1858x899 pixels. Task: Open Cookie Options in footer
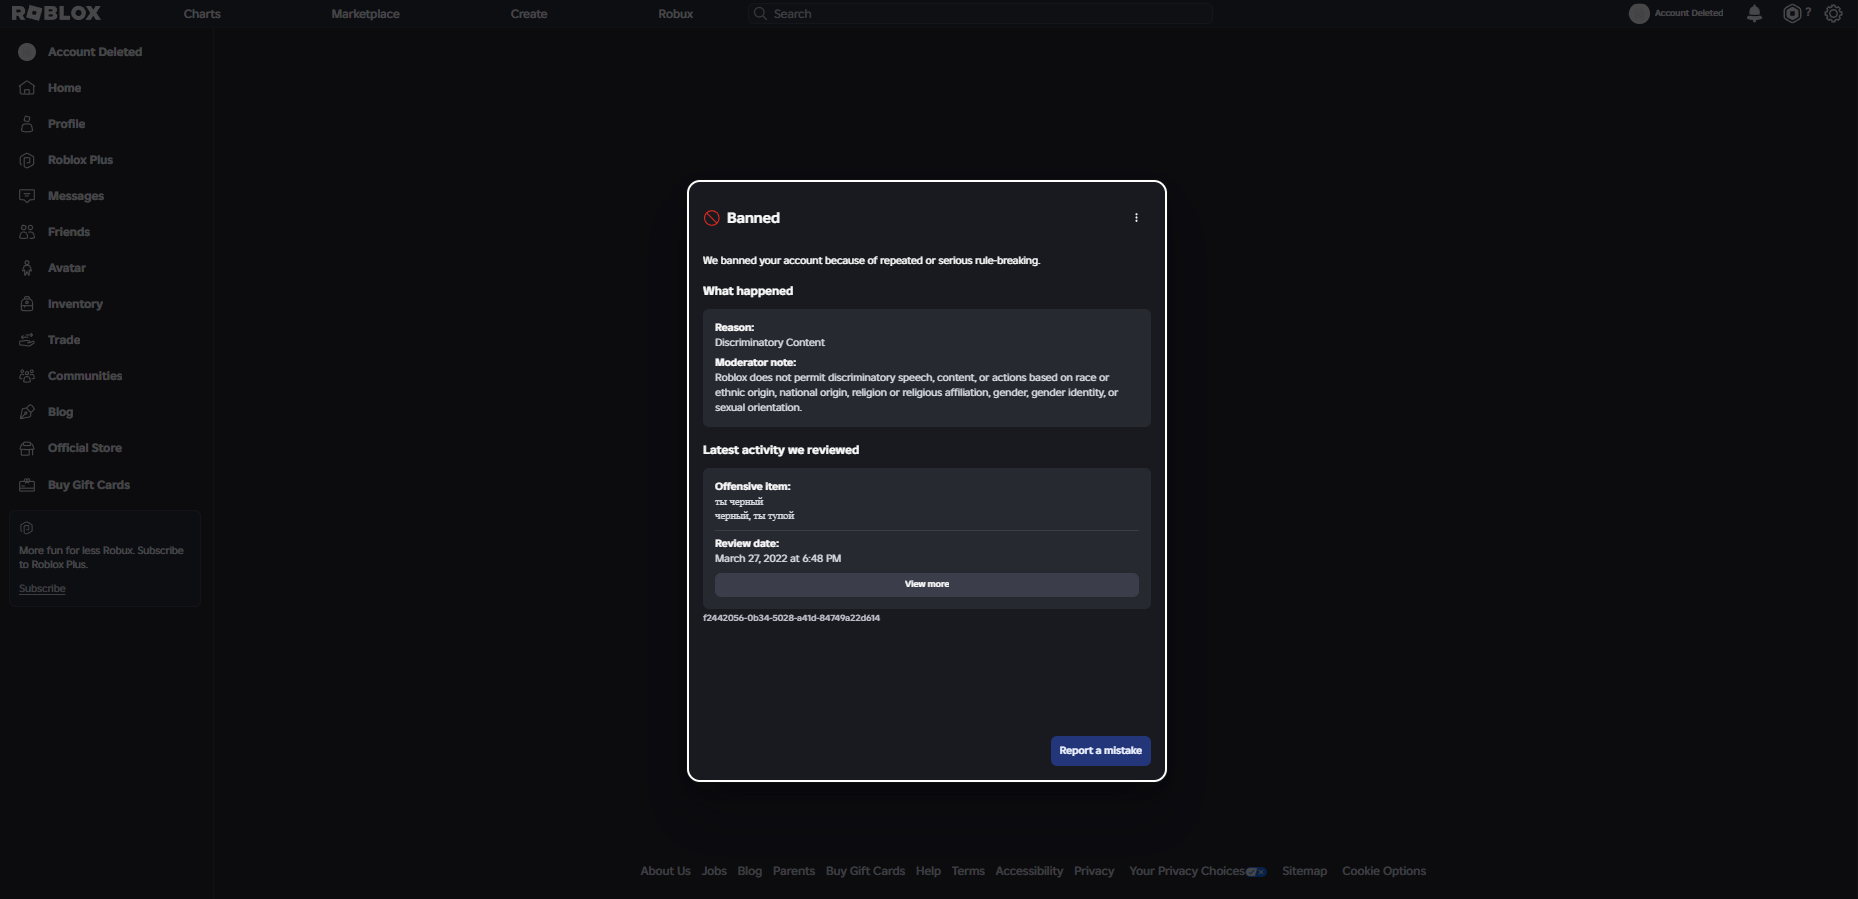click(x=1384, y=871)
